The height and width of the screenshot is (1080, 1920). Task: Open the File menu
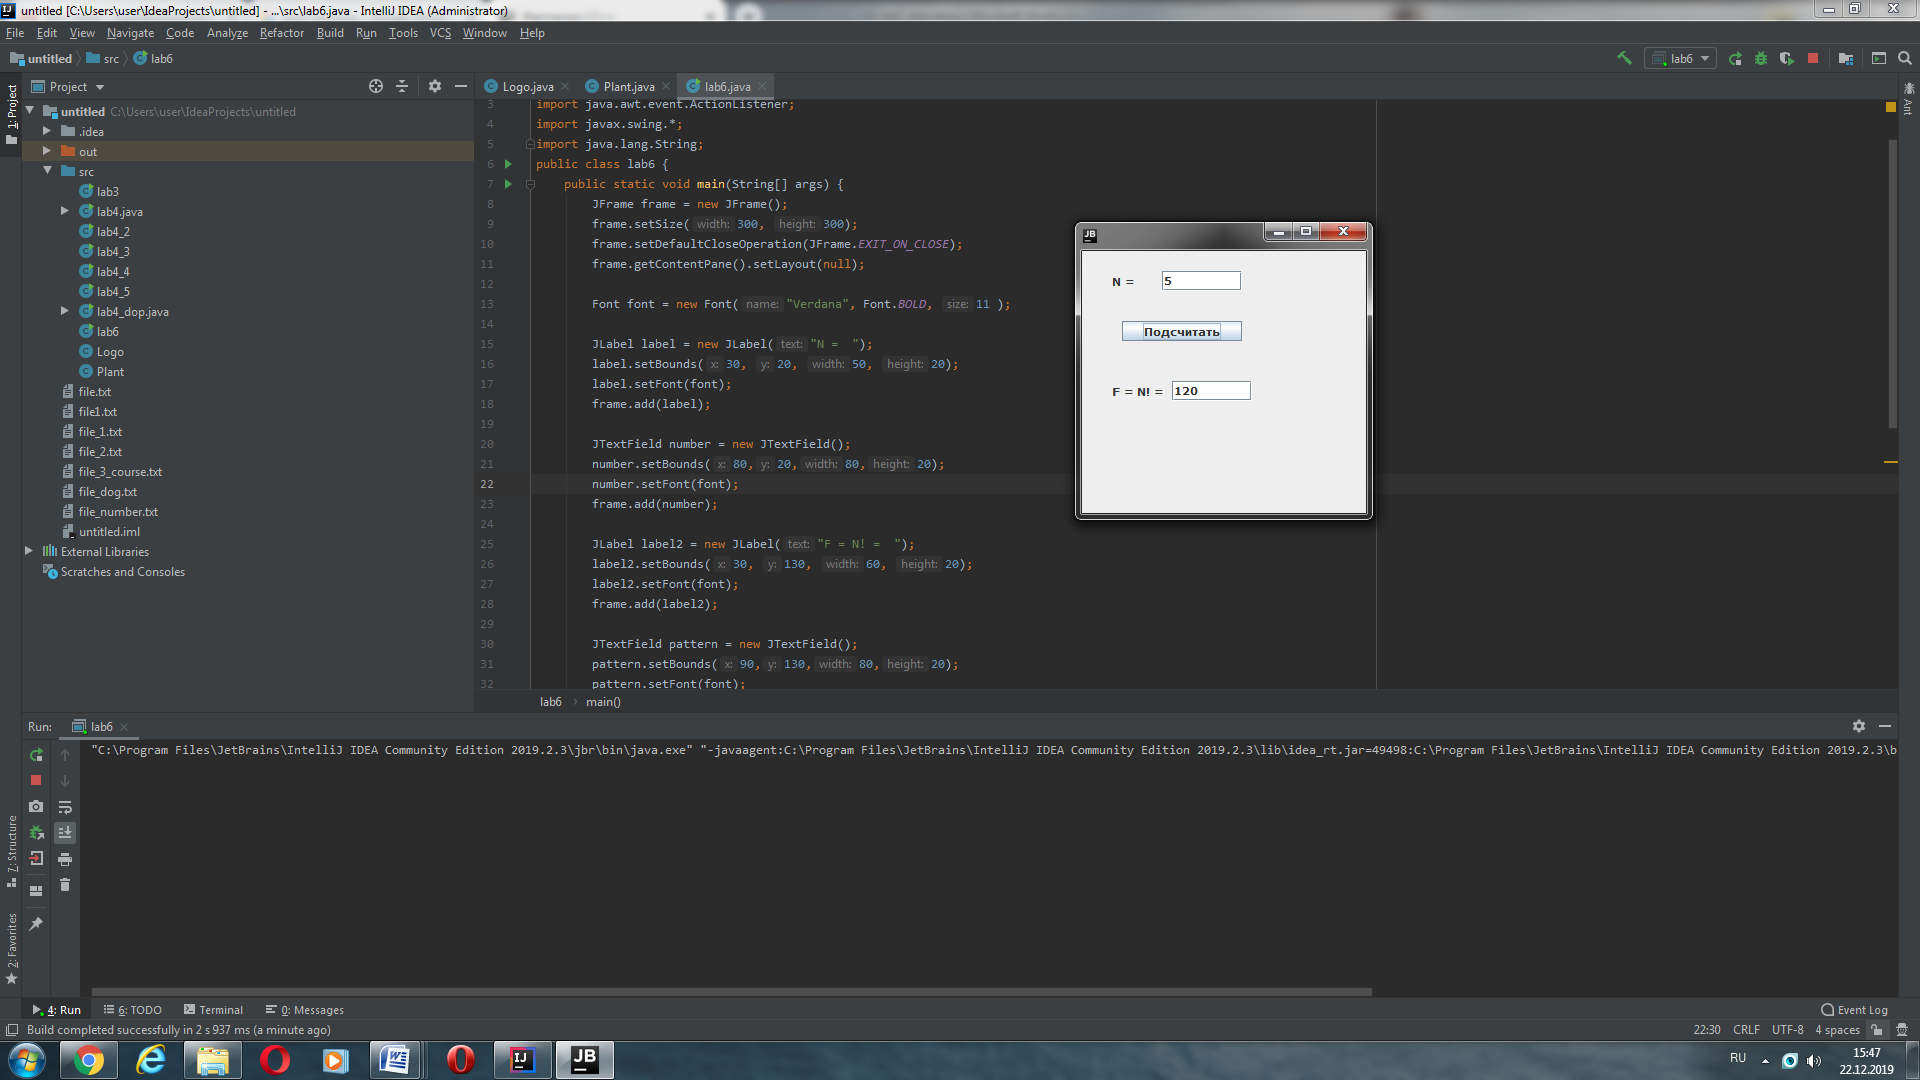(x=15, y=33)
